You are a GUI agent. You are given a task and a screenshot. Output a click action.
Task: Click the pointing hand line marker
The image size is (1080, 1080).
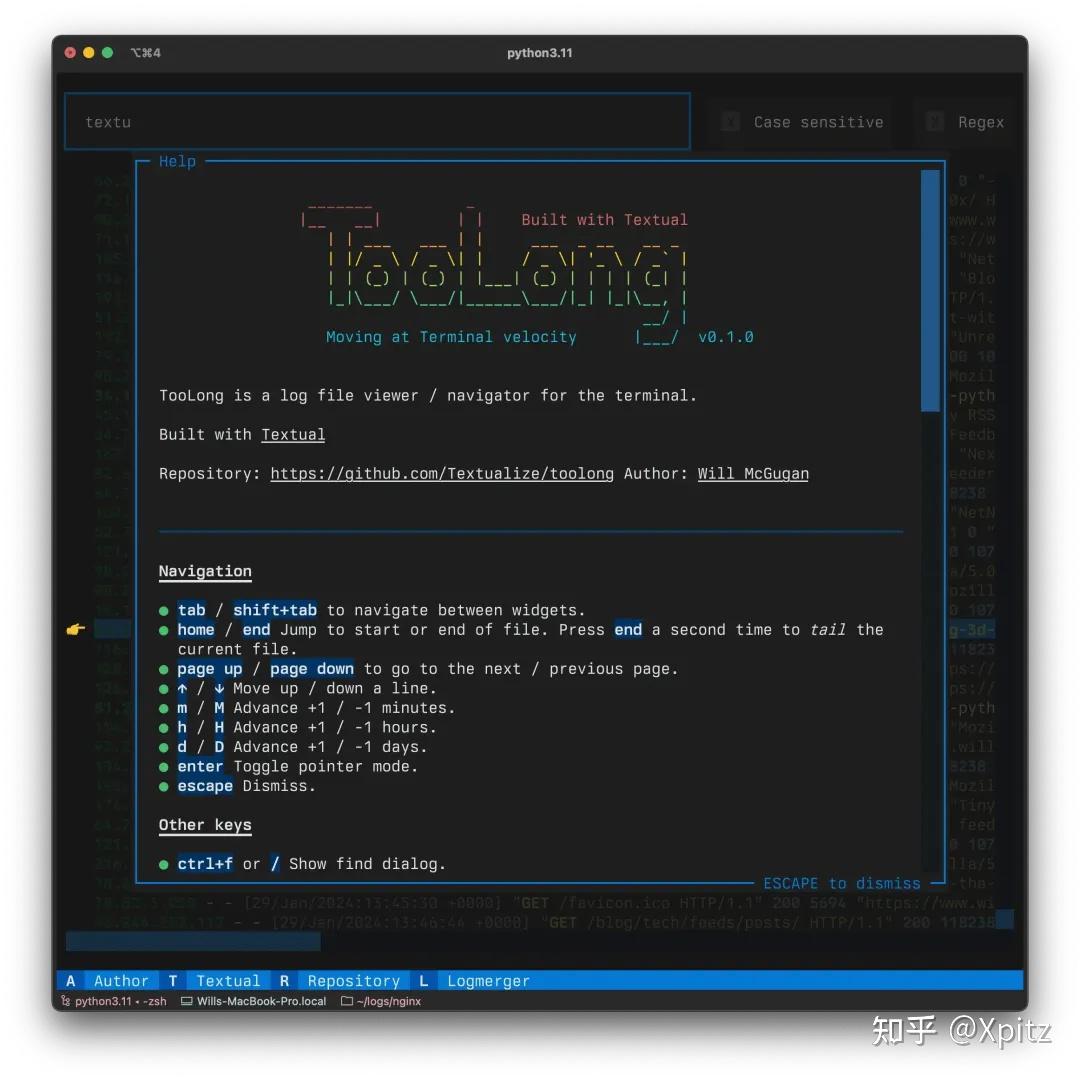76,629
